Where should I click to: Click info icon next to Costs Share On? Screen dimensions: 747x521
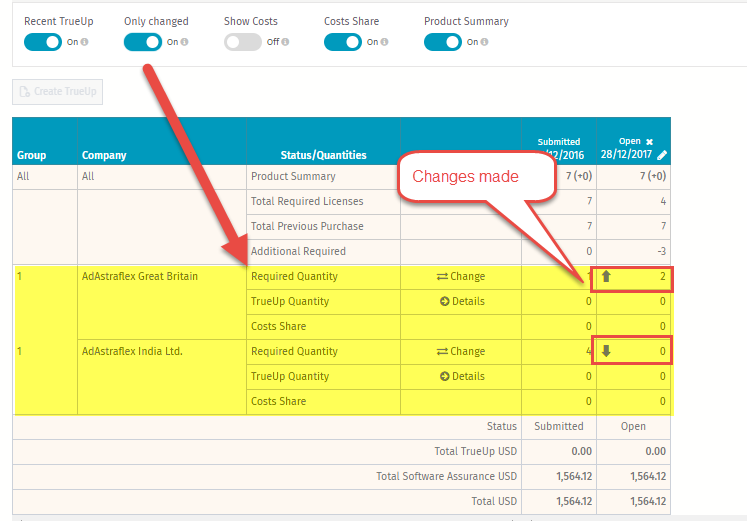tap(384, 42)
